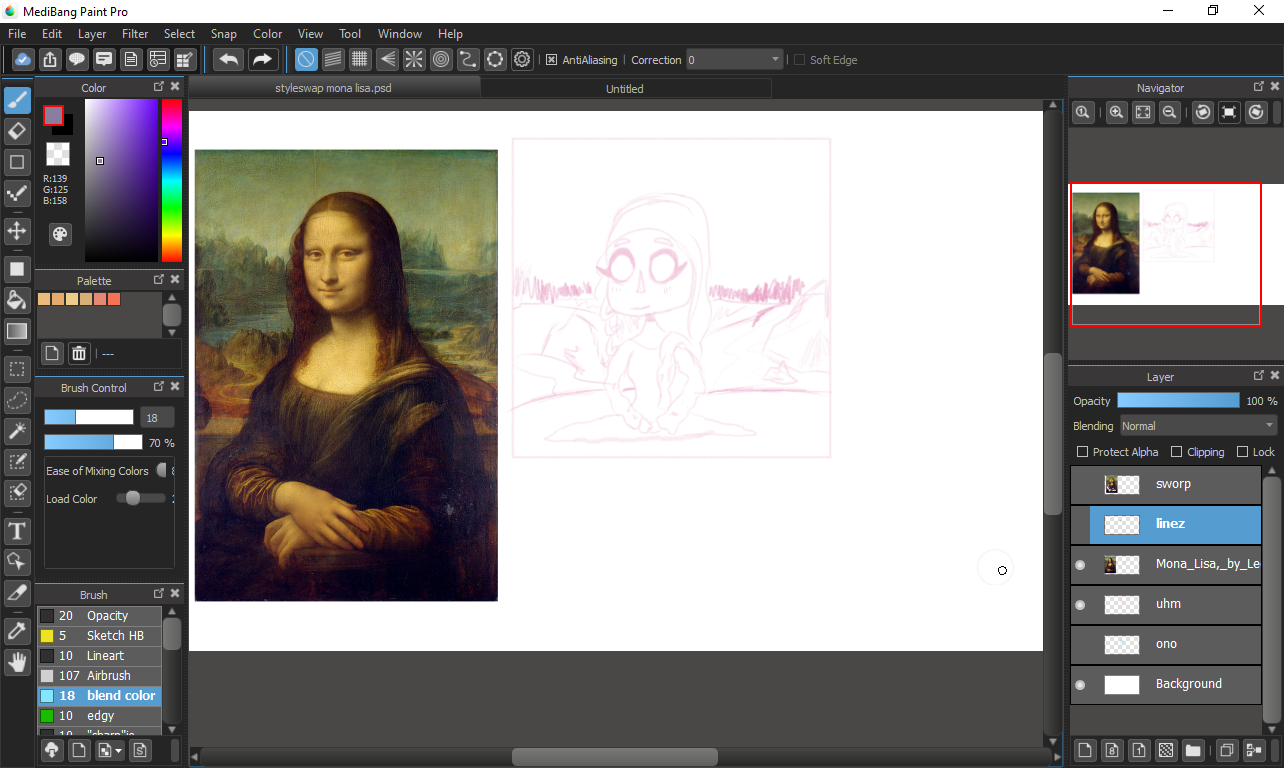Open the Filter menu
1284x768 pixels.
coord(135,34)
